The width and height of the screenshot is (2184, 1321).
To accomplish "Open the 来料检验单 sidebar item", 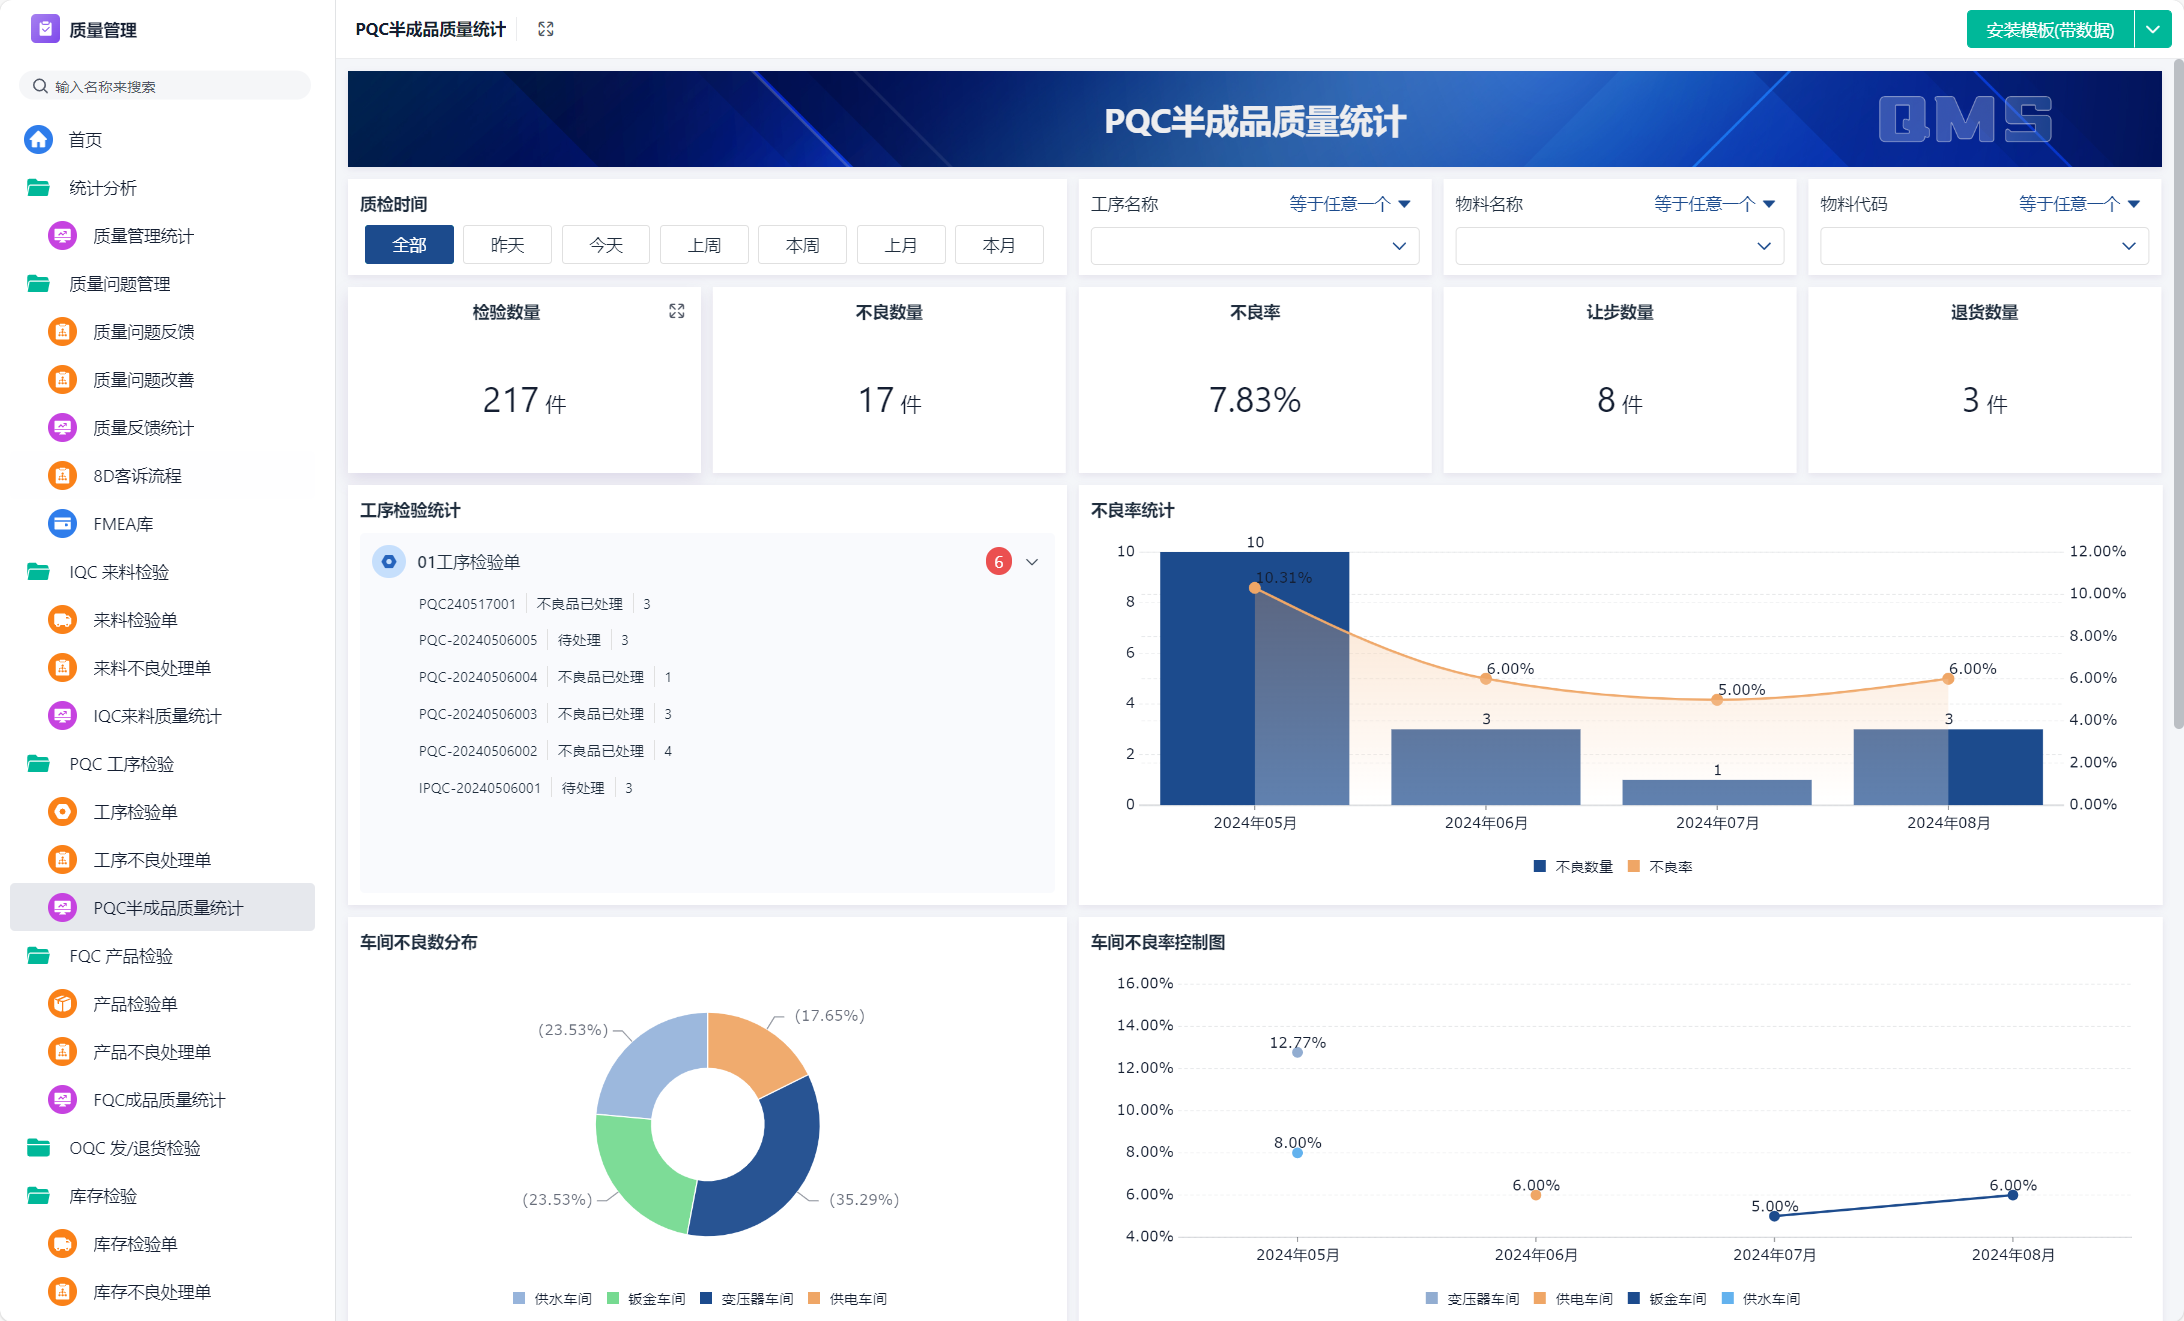I will tap(135, 620).
